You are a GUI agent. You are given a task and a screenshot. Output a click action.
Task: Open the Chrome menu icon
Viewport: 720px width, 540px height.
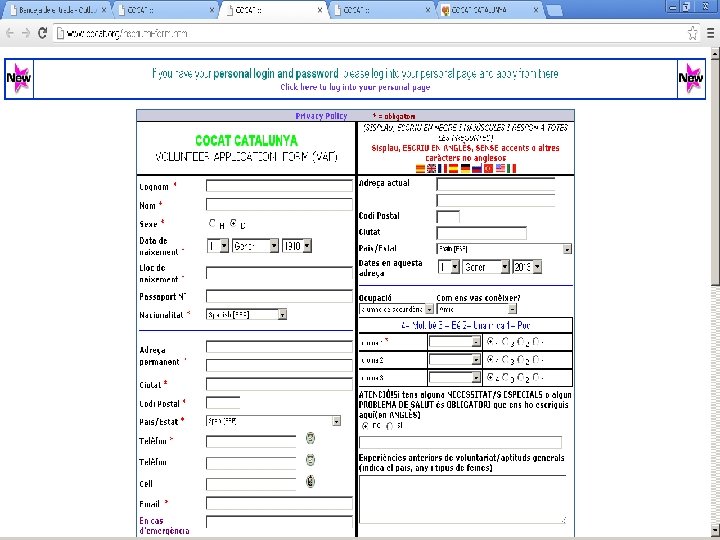pos(710,33)
